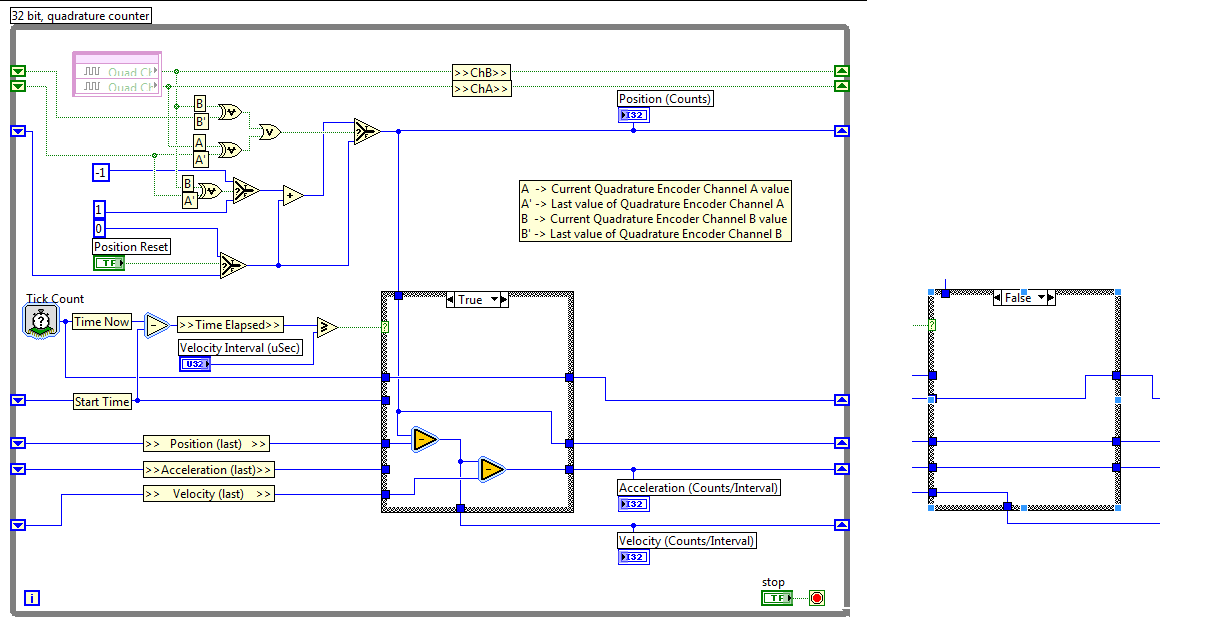This screenshot has width=1218, height=629.
Task: Click the left shift register on Start Time wire
Action: click(17, 400)
